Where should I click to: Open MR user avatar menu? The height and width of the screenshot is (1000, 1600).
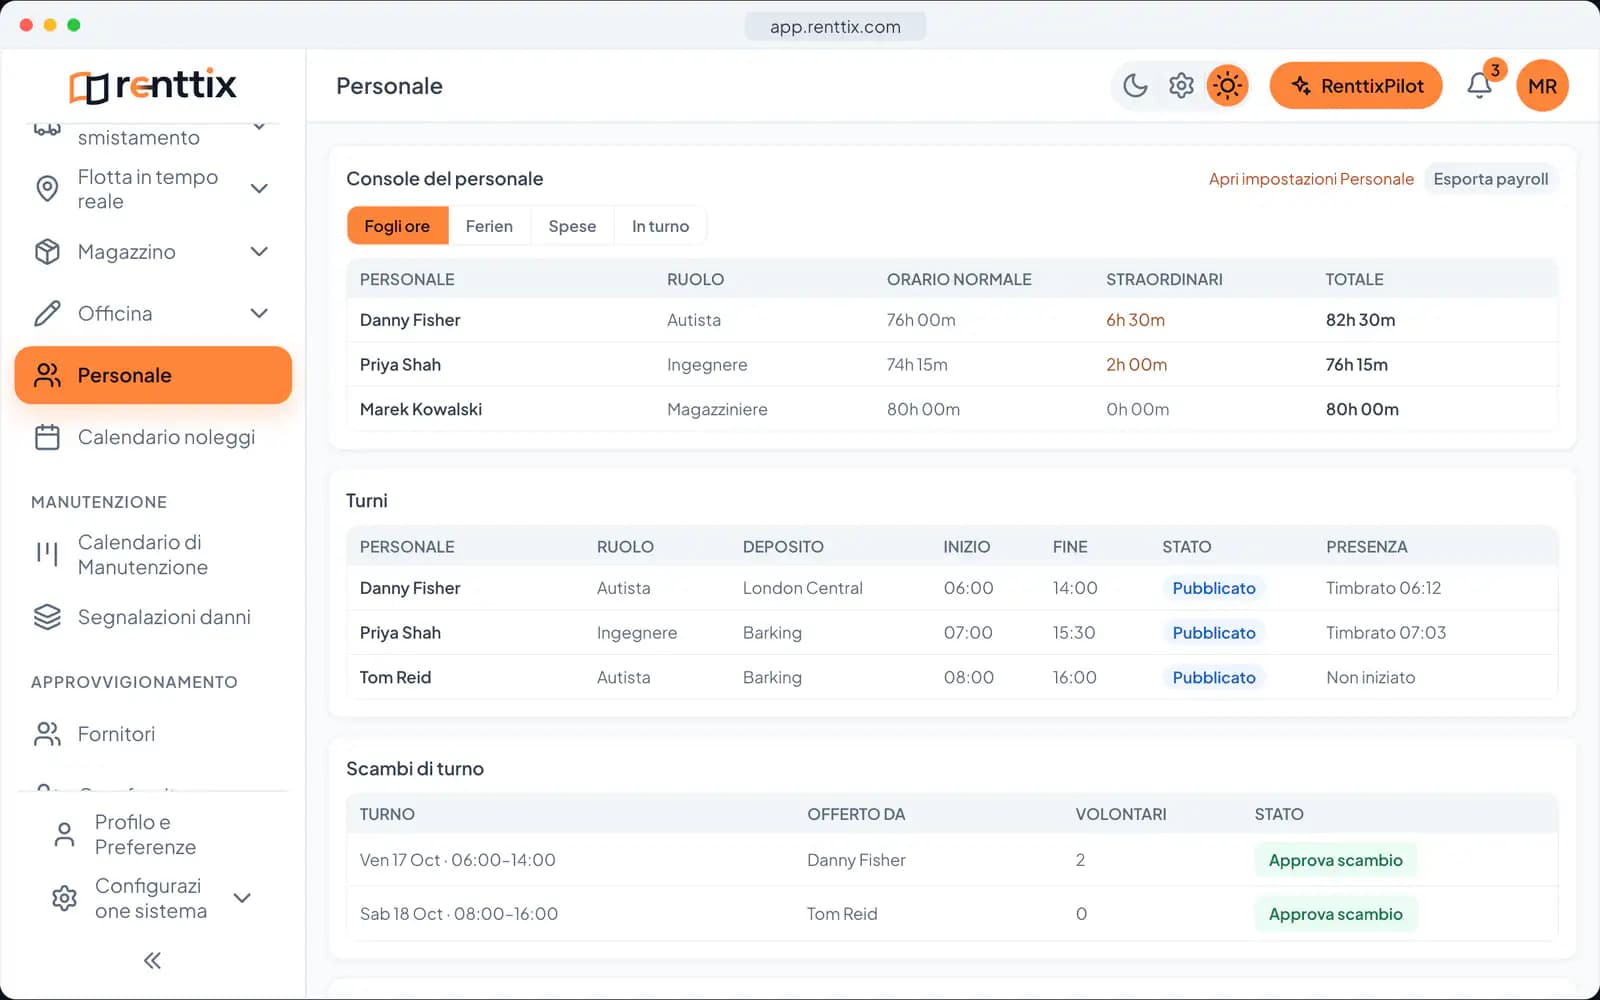(1542, 86)
